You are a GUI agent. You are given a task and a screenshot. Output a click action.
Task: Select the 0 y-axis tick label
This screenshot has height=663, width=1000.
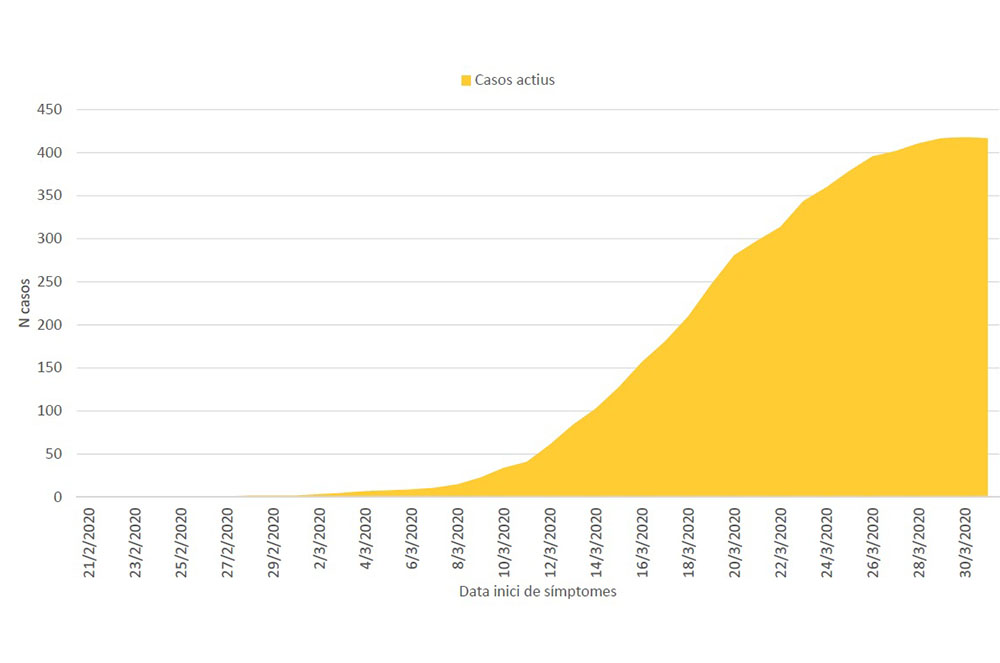[59, 497]
